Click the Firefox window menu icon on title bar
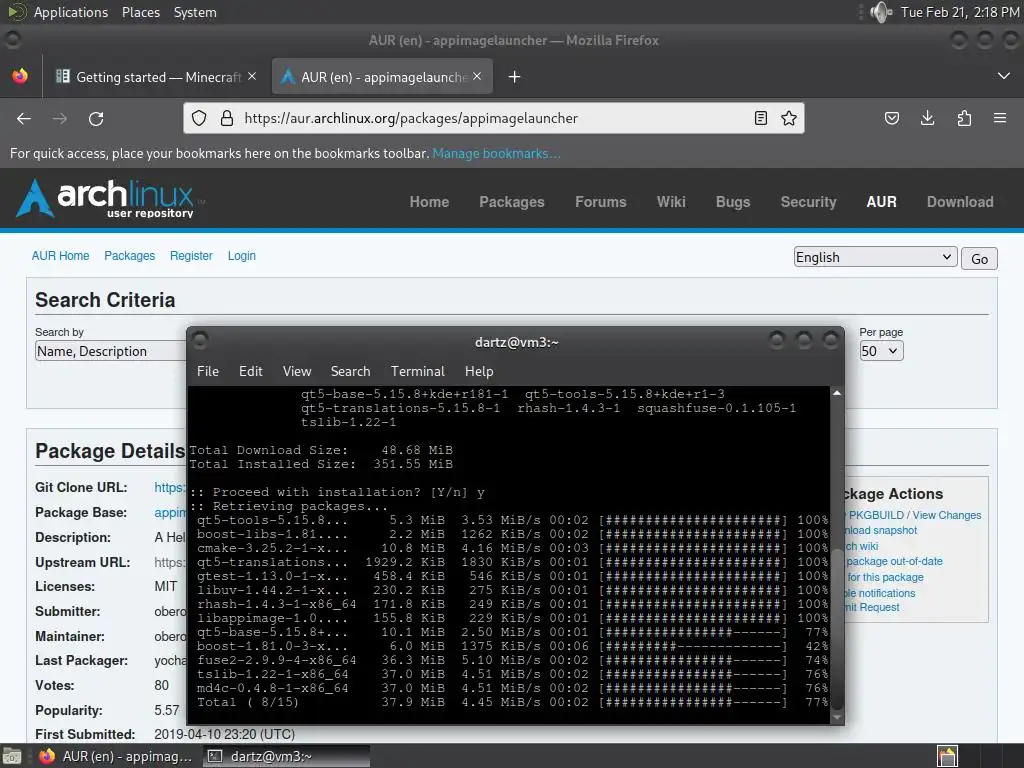 tap(12, 40)
